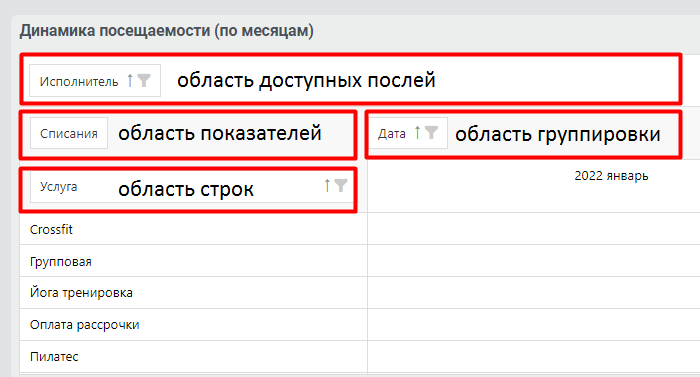Sort the Исполнитель field ascending

point(130,80)
